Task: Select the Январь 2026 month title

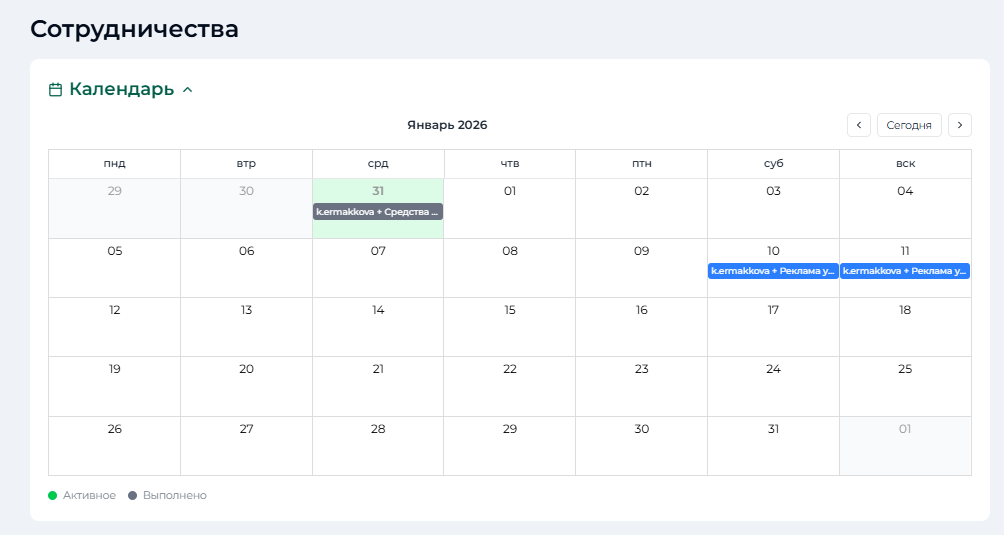Action: coord(447,125)
